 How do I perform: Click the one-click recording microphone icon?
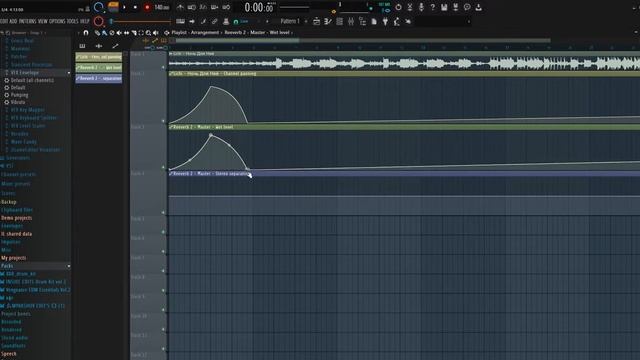pos(421,7)
